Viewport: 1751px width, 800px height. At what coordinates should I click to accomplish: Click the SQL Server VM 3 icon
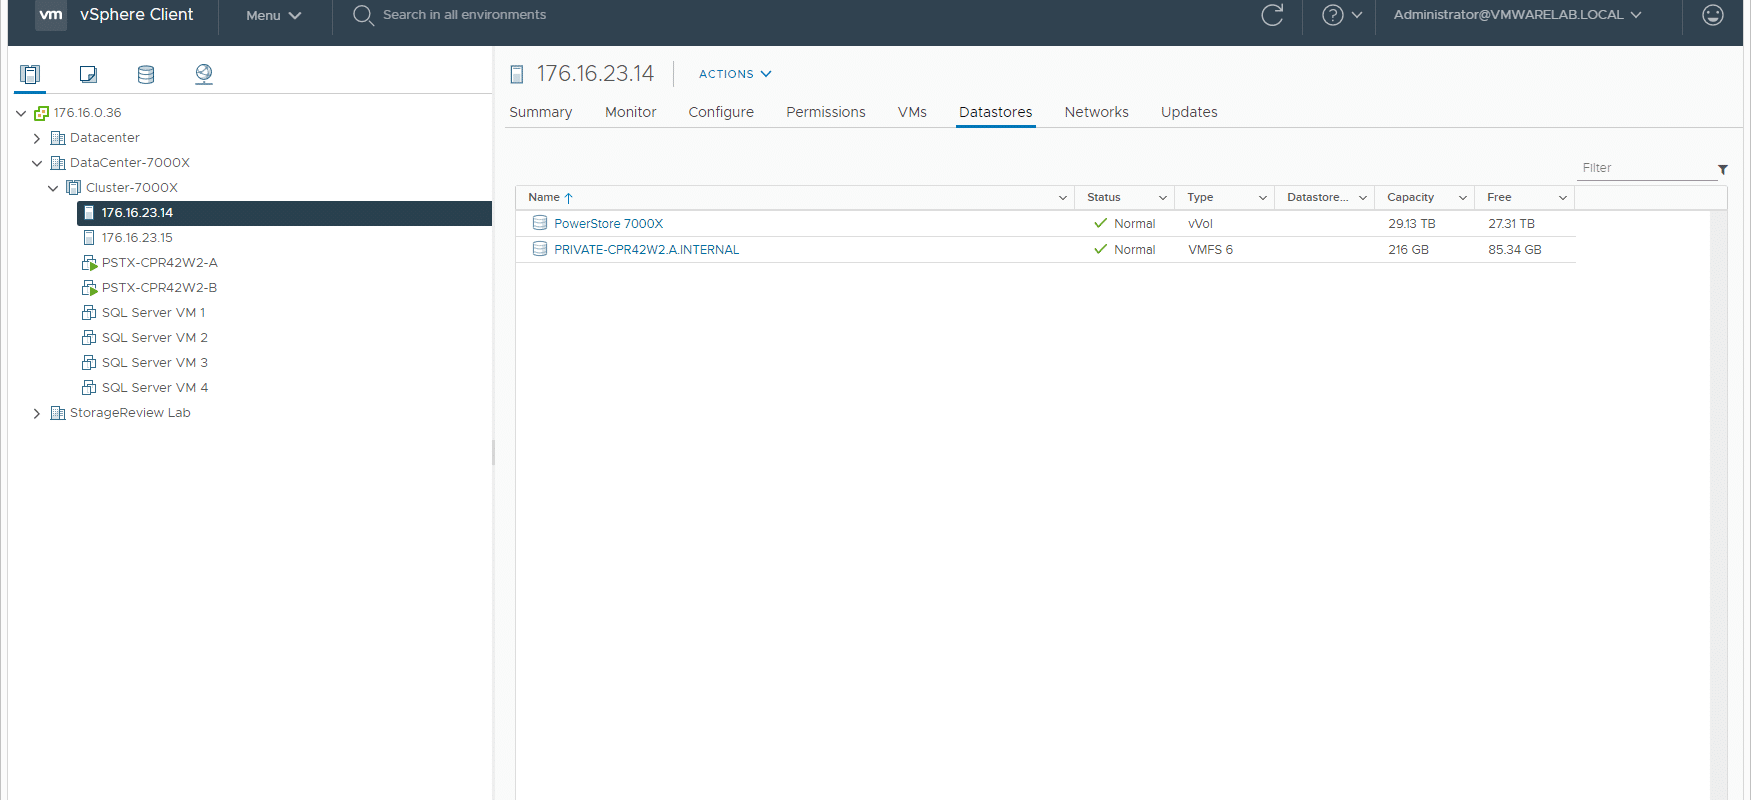(x=89, y=363)
